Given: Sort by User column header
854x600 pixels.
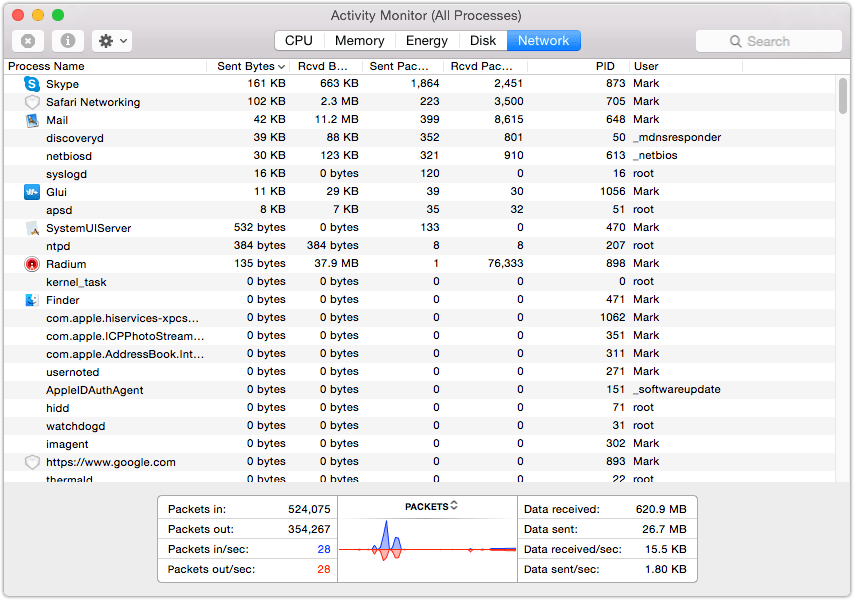Looking at the screenshot, I should point(686,66).
